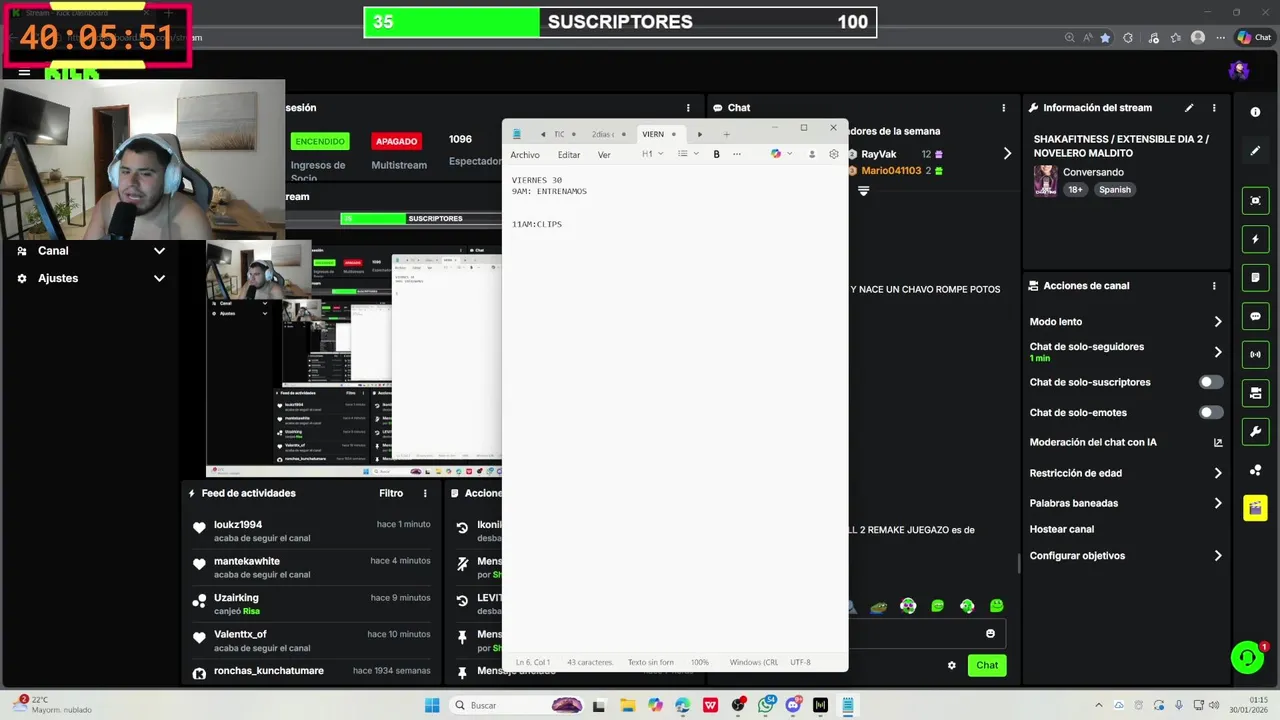Open the Copilot menu in Notepad toolbar
The image size is (1280, 720).
click(780, 154)
